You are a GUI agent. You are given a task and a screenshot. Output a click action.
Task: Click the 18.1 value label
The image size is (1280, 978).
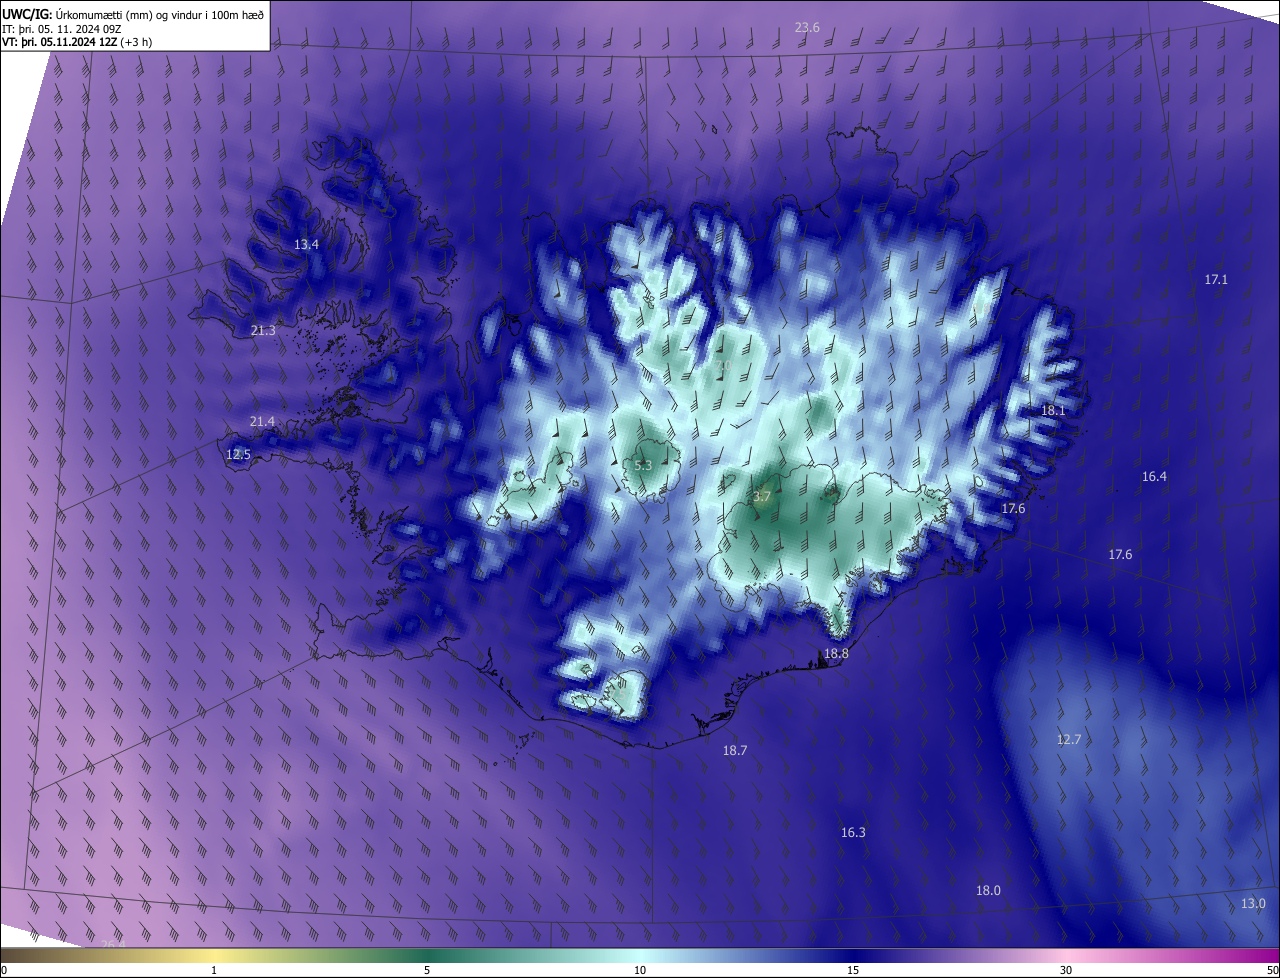pyautogui.click(x=1054, y=410)
